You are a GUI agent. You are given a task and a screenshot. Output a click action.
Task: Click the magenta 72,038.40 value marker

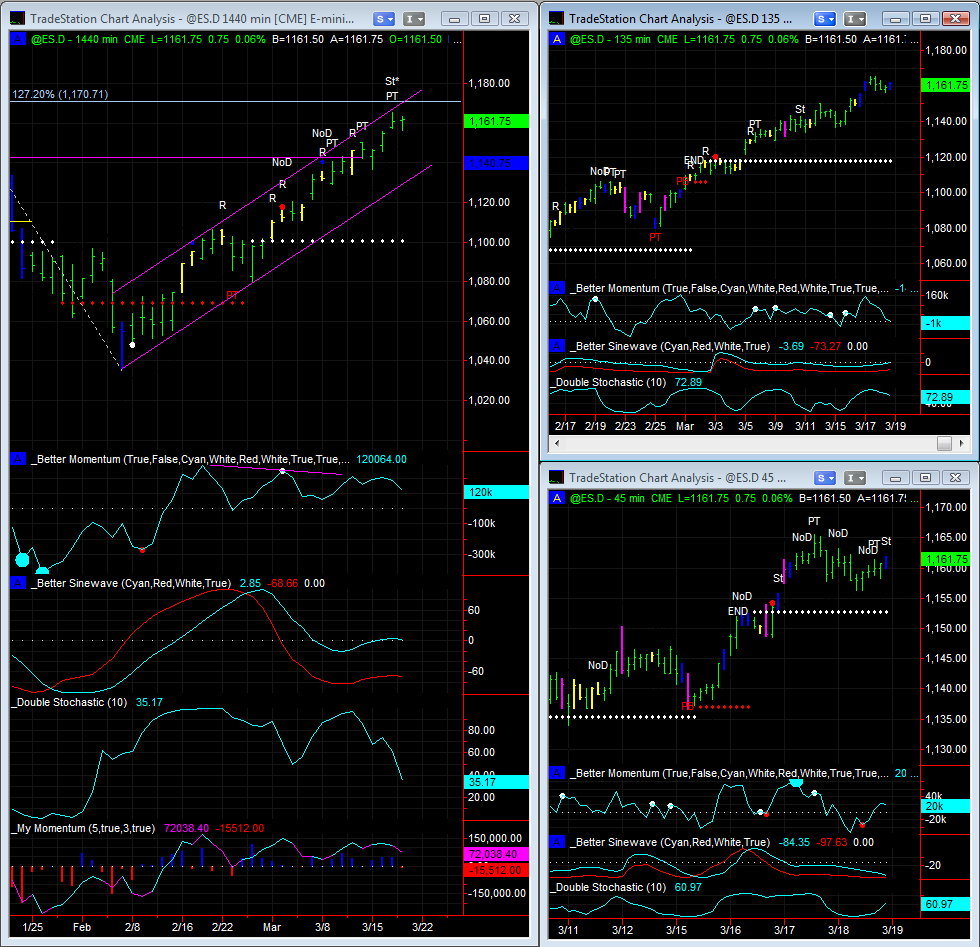pos(497,854)
